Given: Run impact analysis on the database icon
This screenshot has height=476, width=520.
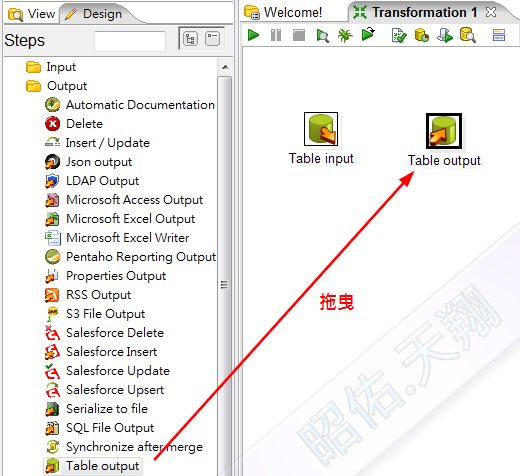Looking at the screenshot, I should [x=422, y=35].
